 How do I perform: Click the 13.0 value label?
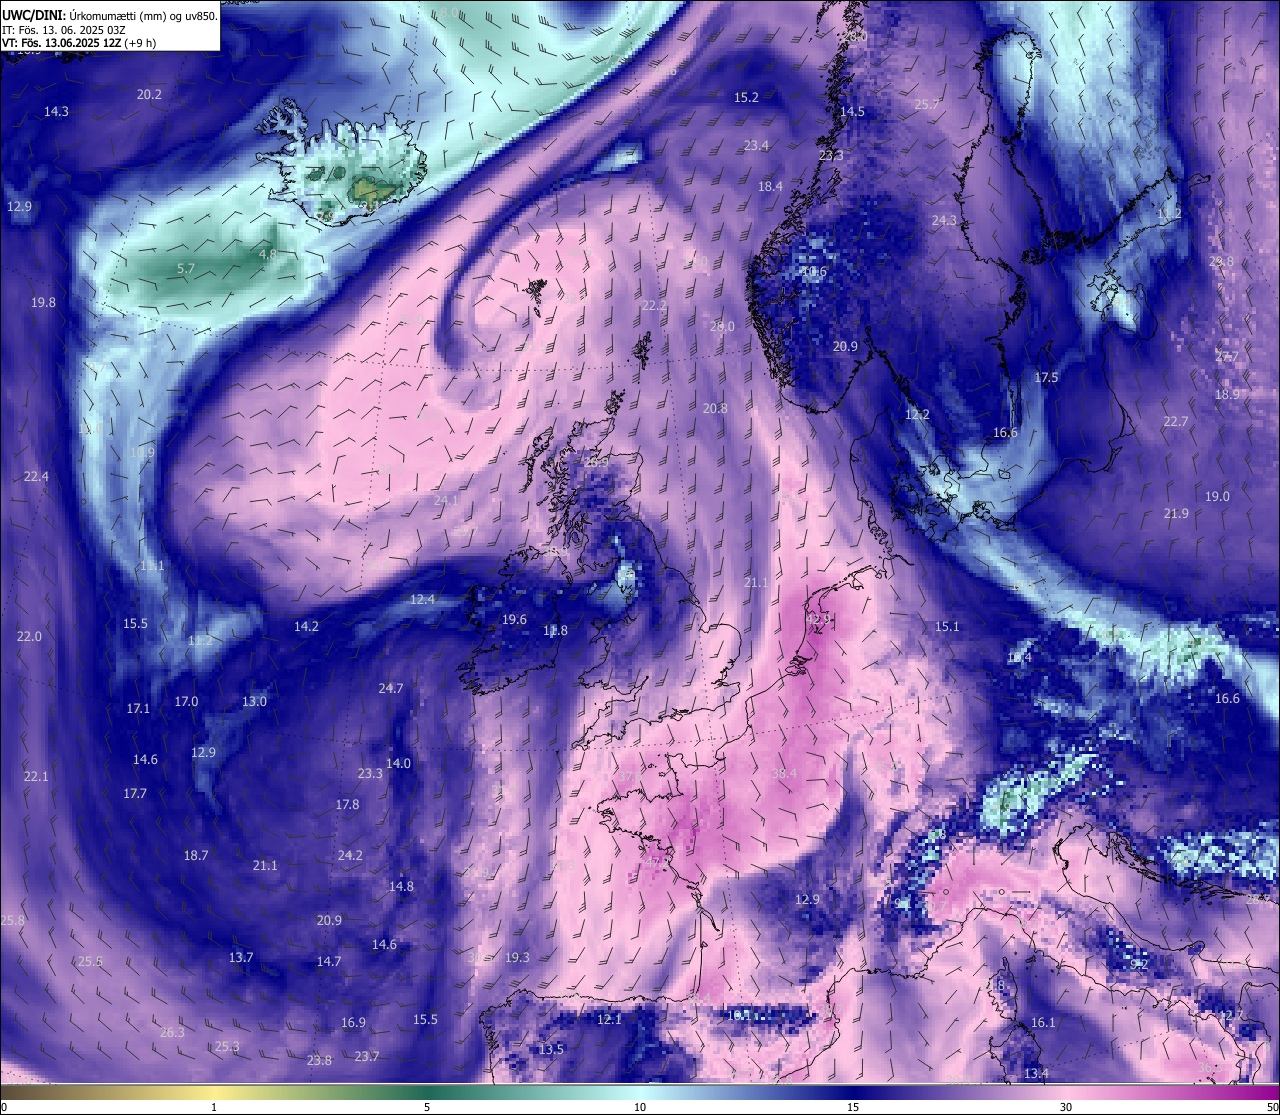coord(254,701)
